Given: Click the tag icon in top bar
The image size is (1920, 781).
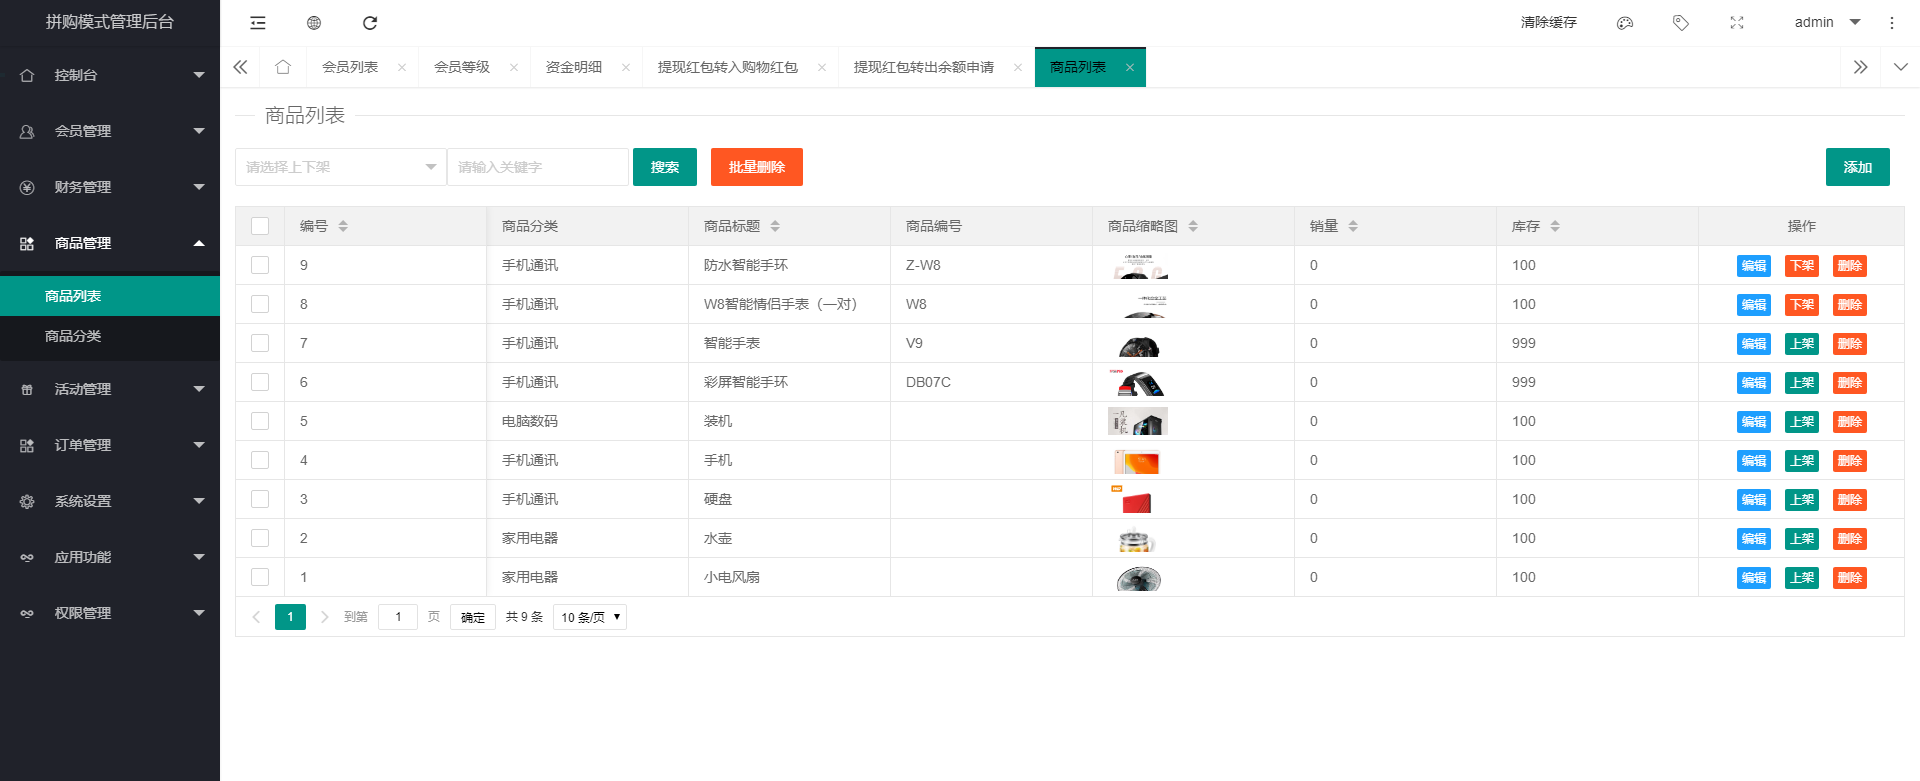Looking at the screenshot, I should [x=1681, y=23].
